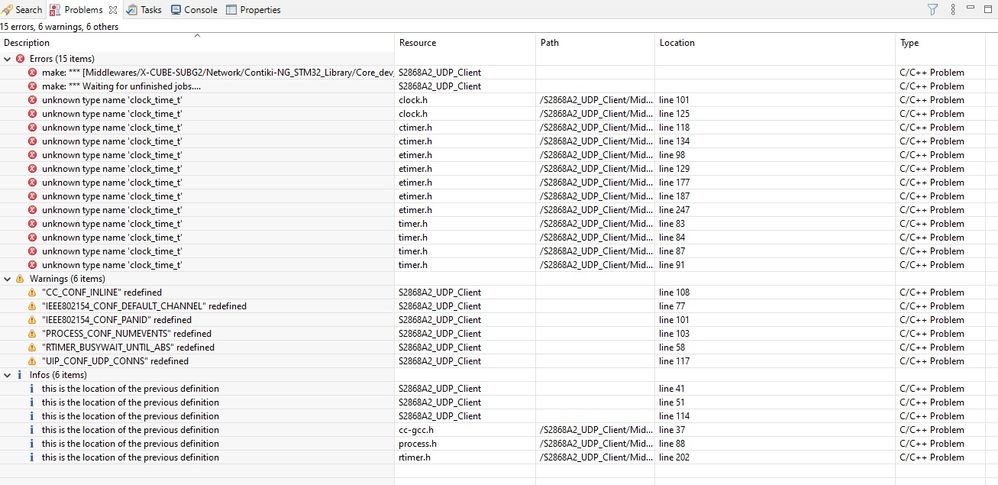Click error icon on etimer.h line 177 row

coord(32,183)
